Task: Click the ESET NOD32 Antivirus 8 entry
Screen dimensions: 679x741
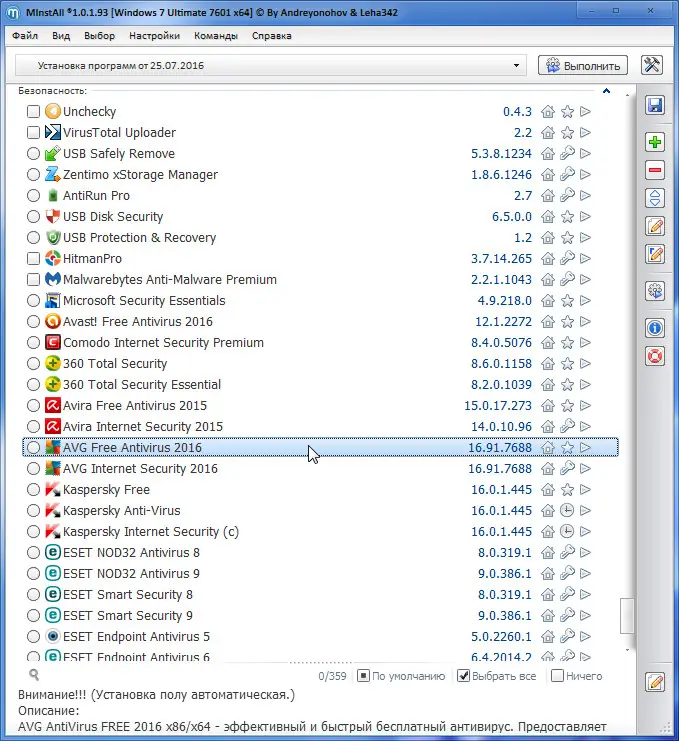Action: 131,553
